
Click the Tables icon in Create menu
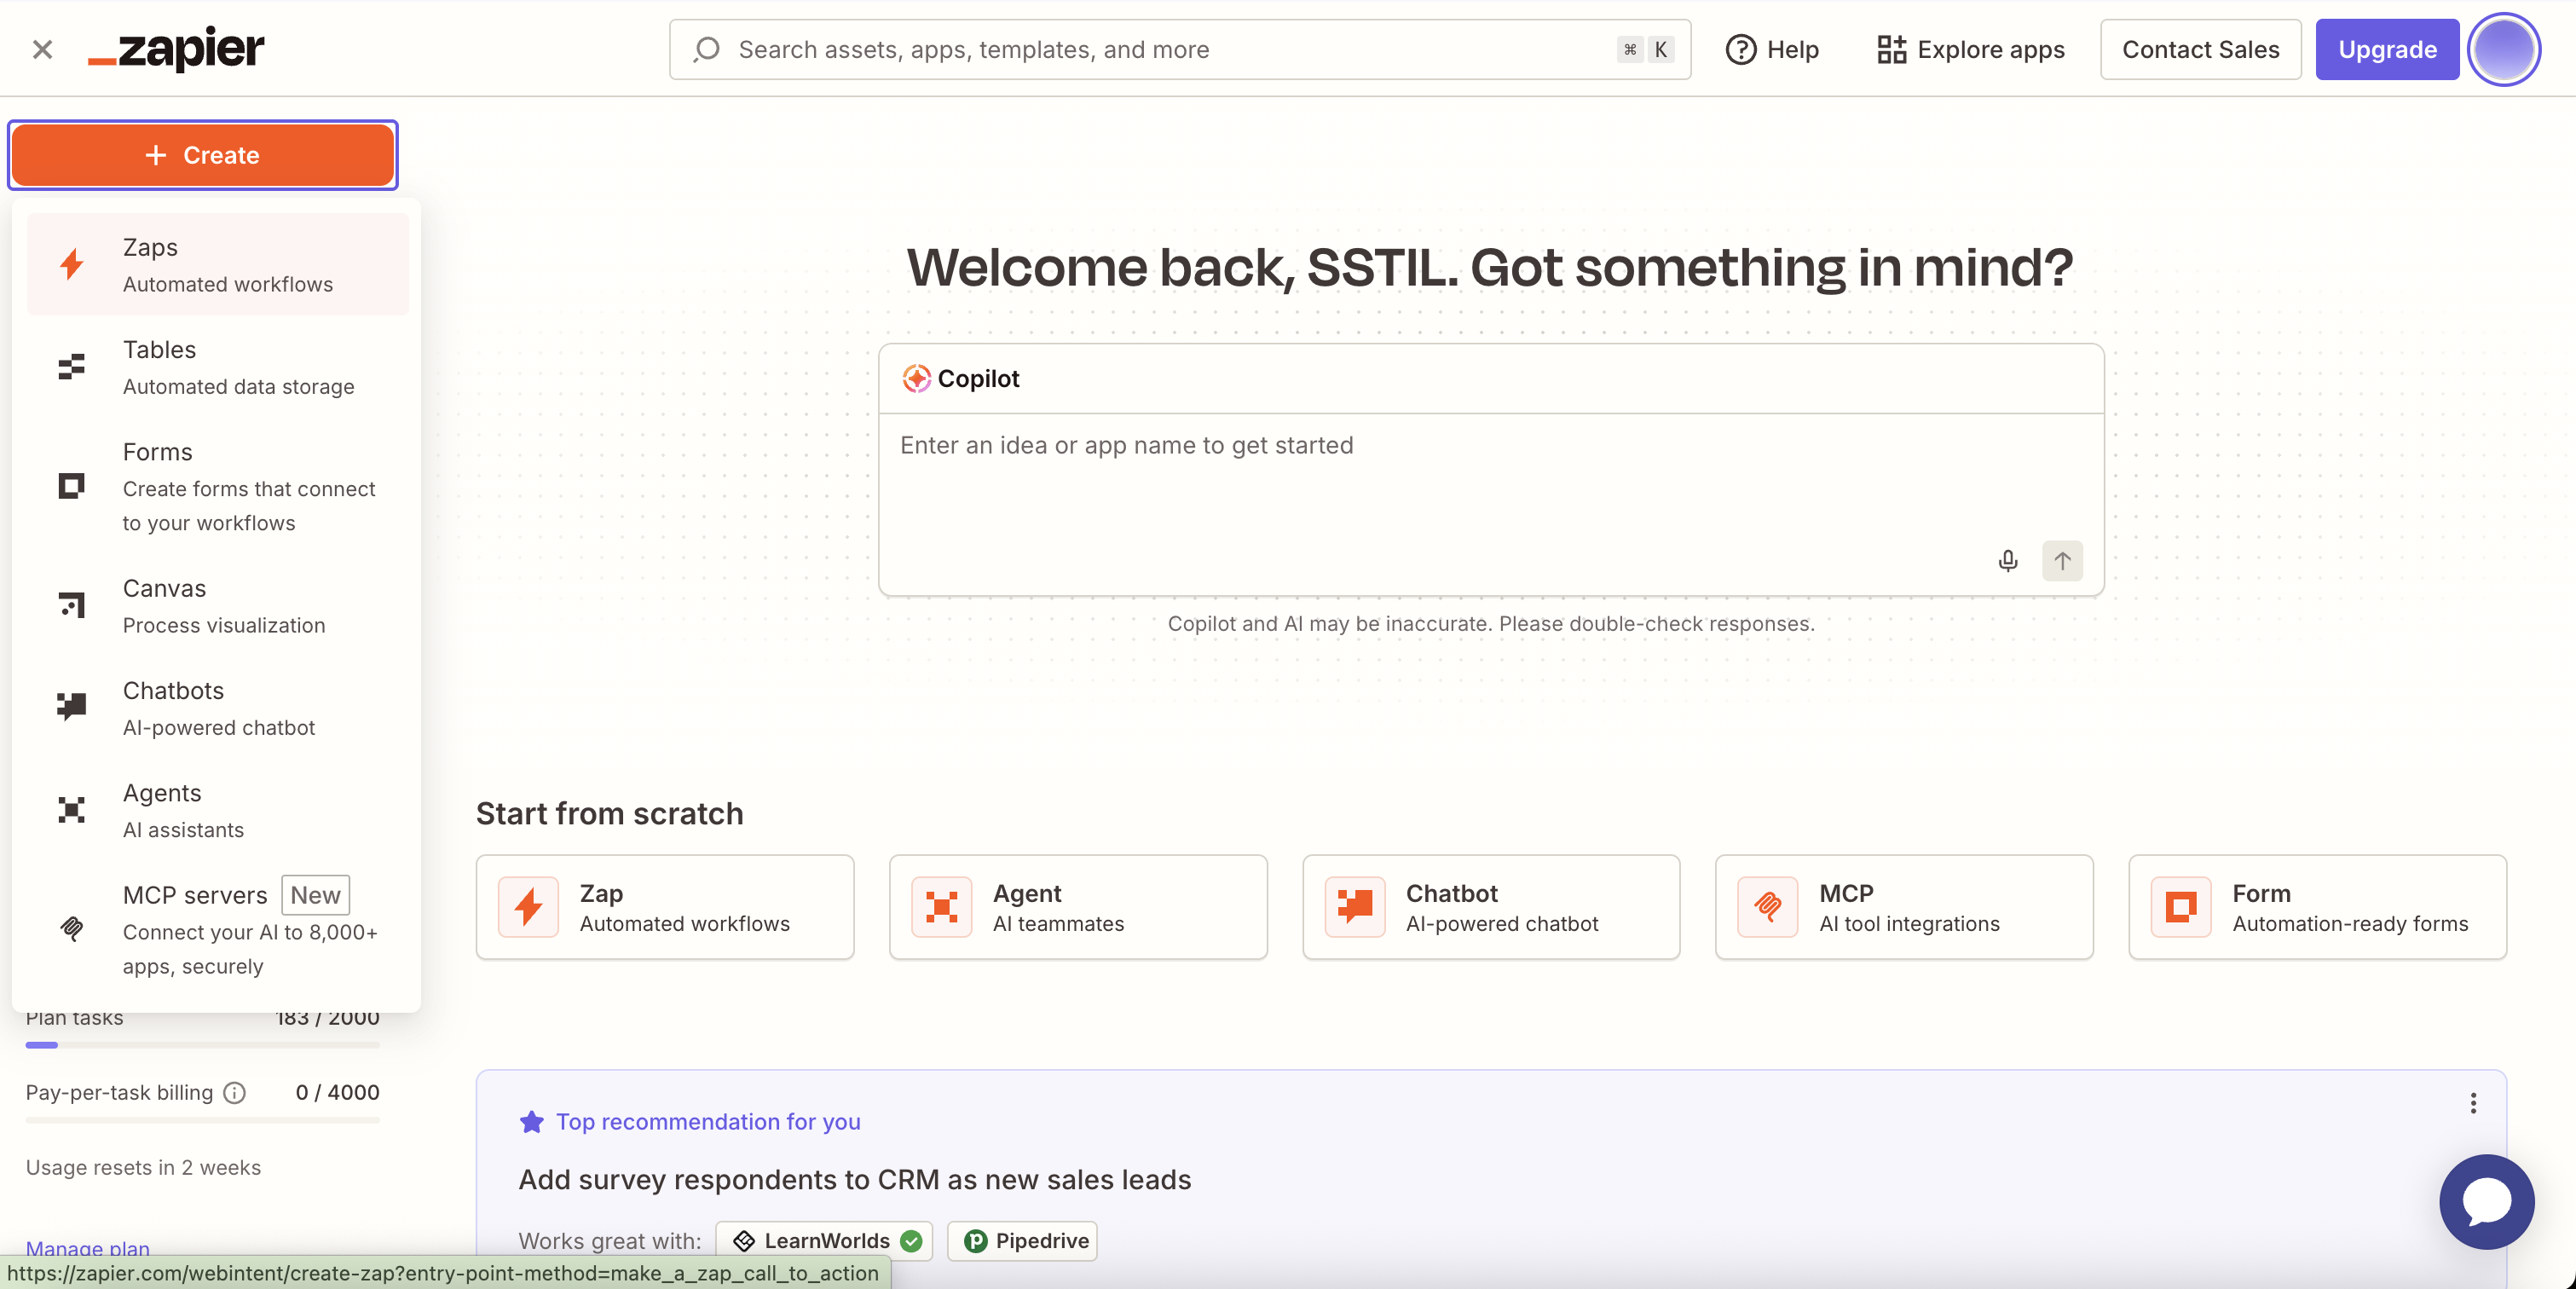coord(71,367)
